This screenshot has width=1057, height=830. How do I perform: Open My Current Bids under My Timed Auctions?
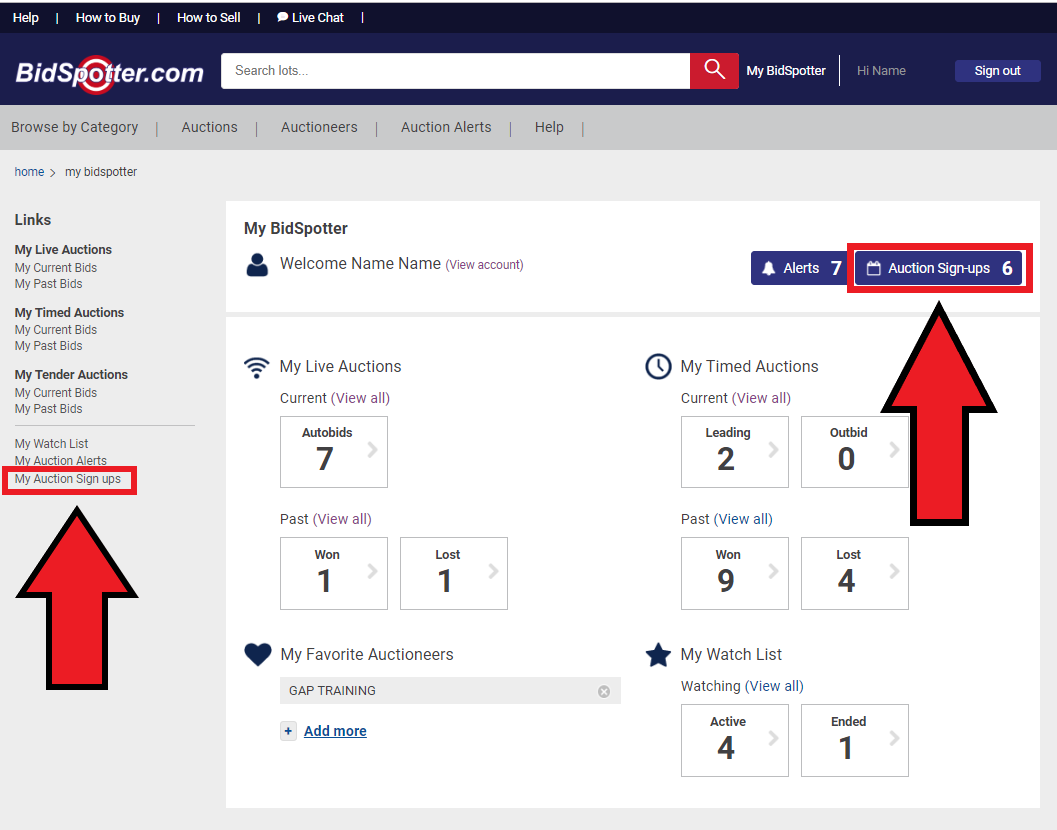[x=56, y=330]
